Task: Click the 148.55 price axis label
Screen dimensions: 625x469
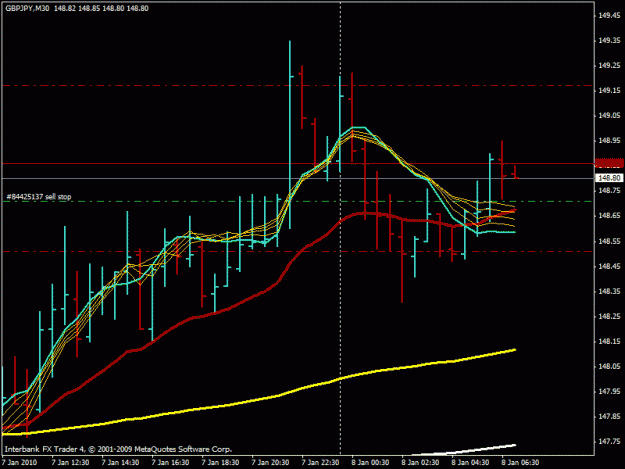Action: tap(609, 241)
